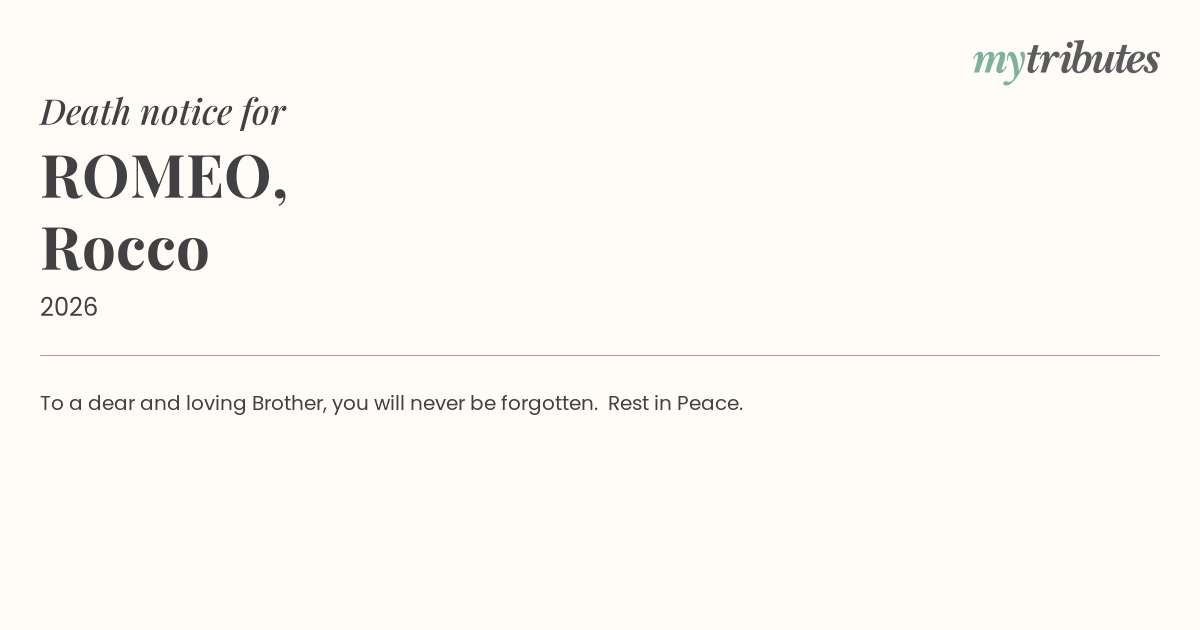Click the word "Rest" in the message
Image resolution: width=1200 pixels, height=630 pixels.
click(x=627, y=404)
